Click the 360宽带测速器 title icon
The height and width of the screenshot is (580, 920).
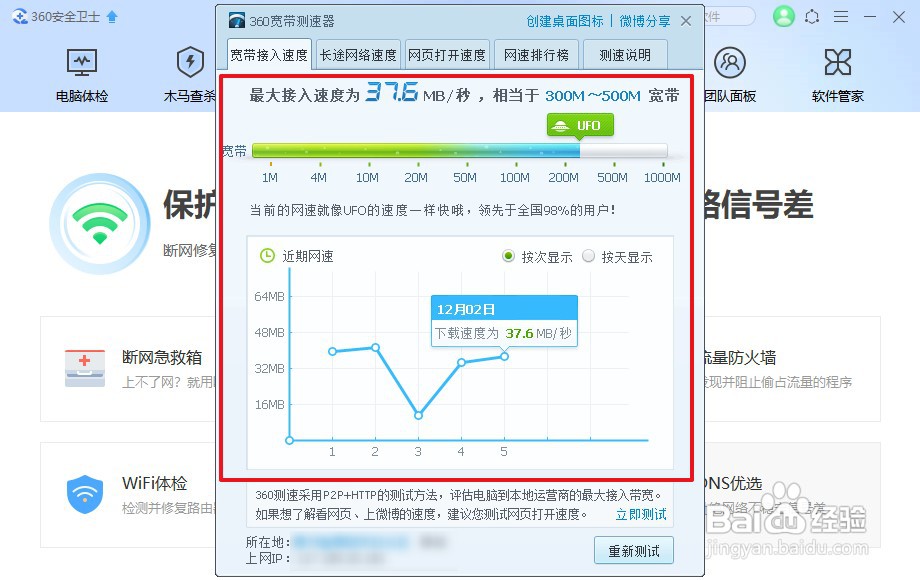point(236,21)
